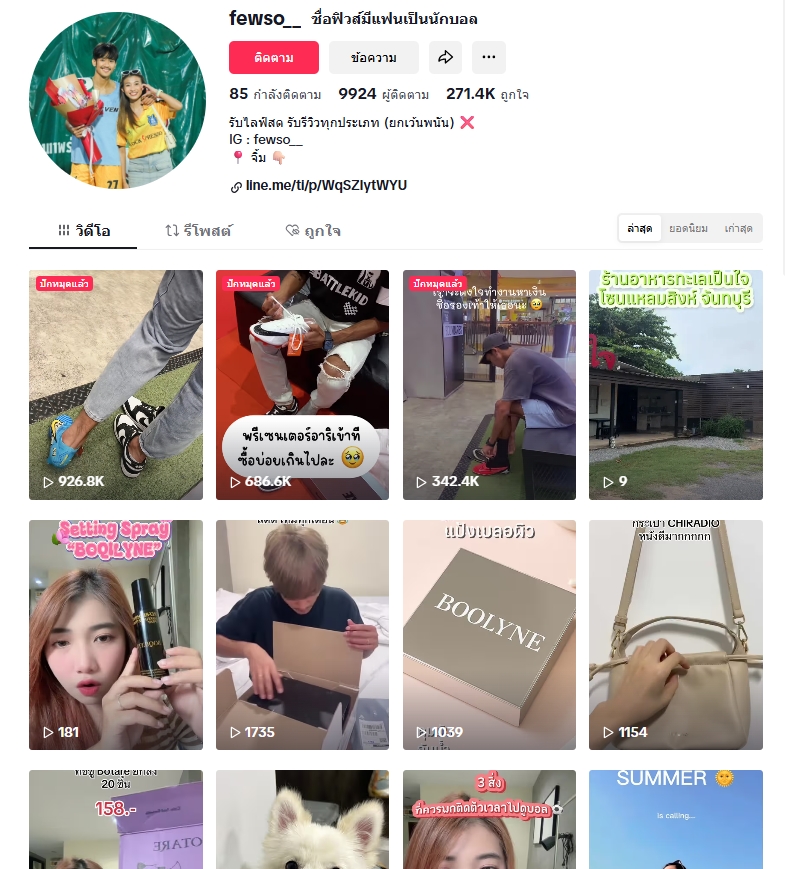Image resolution: width=785 pixels, height=869 pixels.
Task: Open the CHIRADIO beige bag video
Action: (676, 635)
